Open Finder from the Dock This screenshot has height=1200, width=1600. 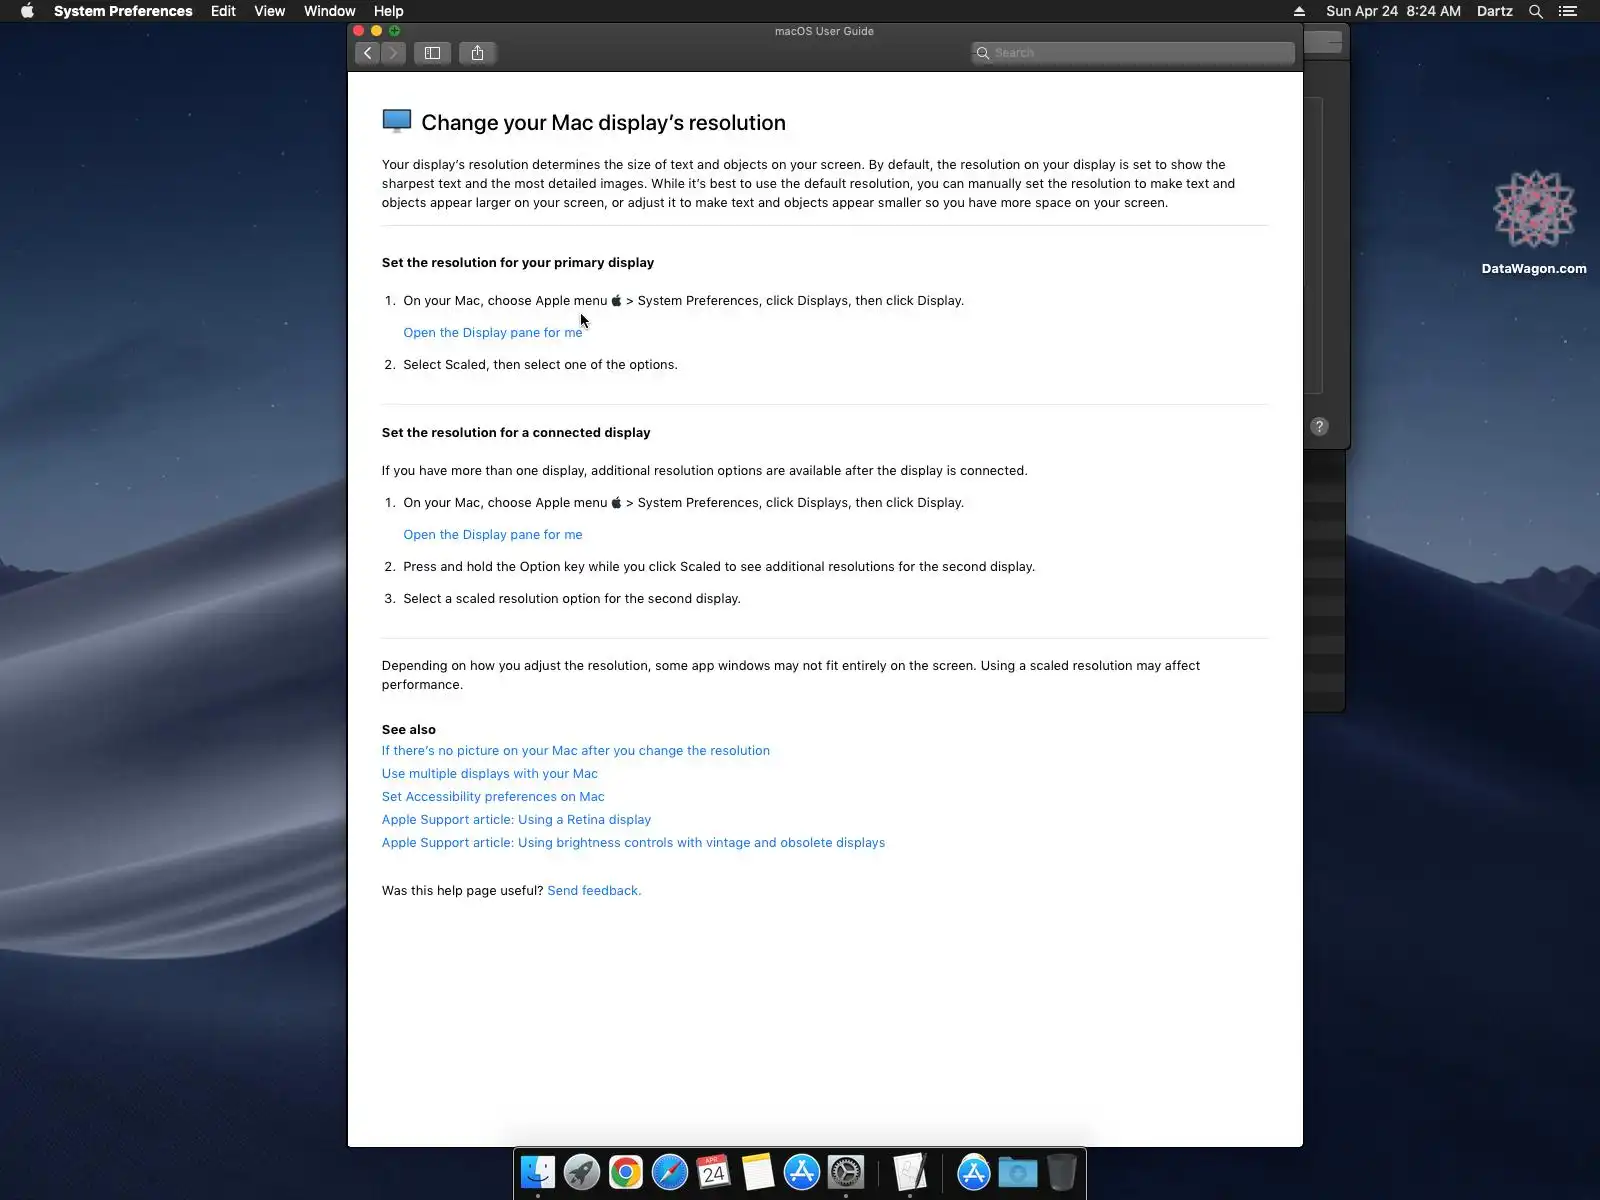point(538,1172)
